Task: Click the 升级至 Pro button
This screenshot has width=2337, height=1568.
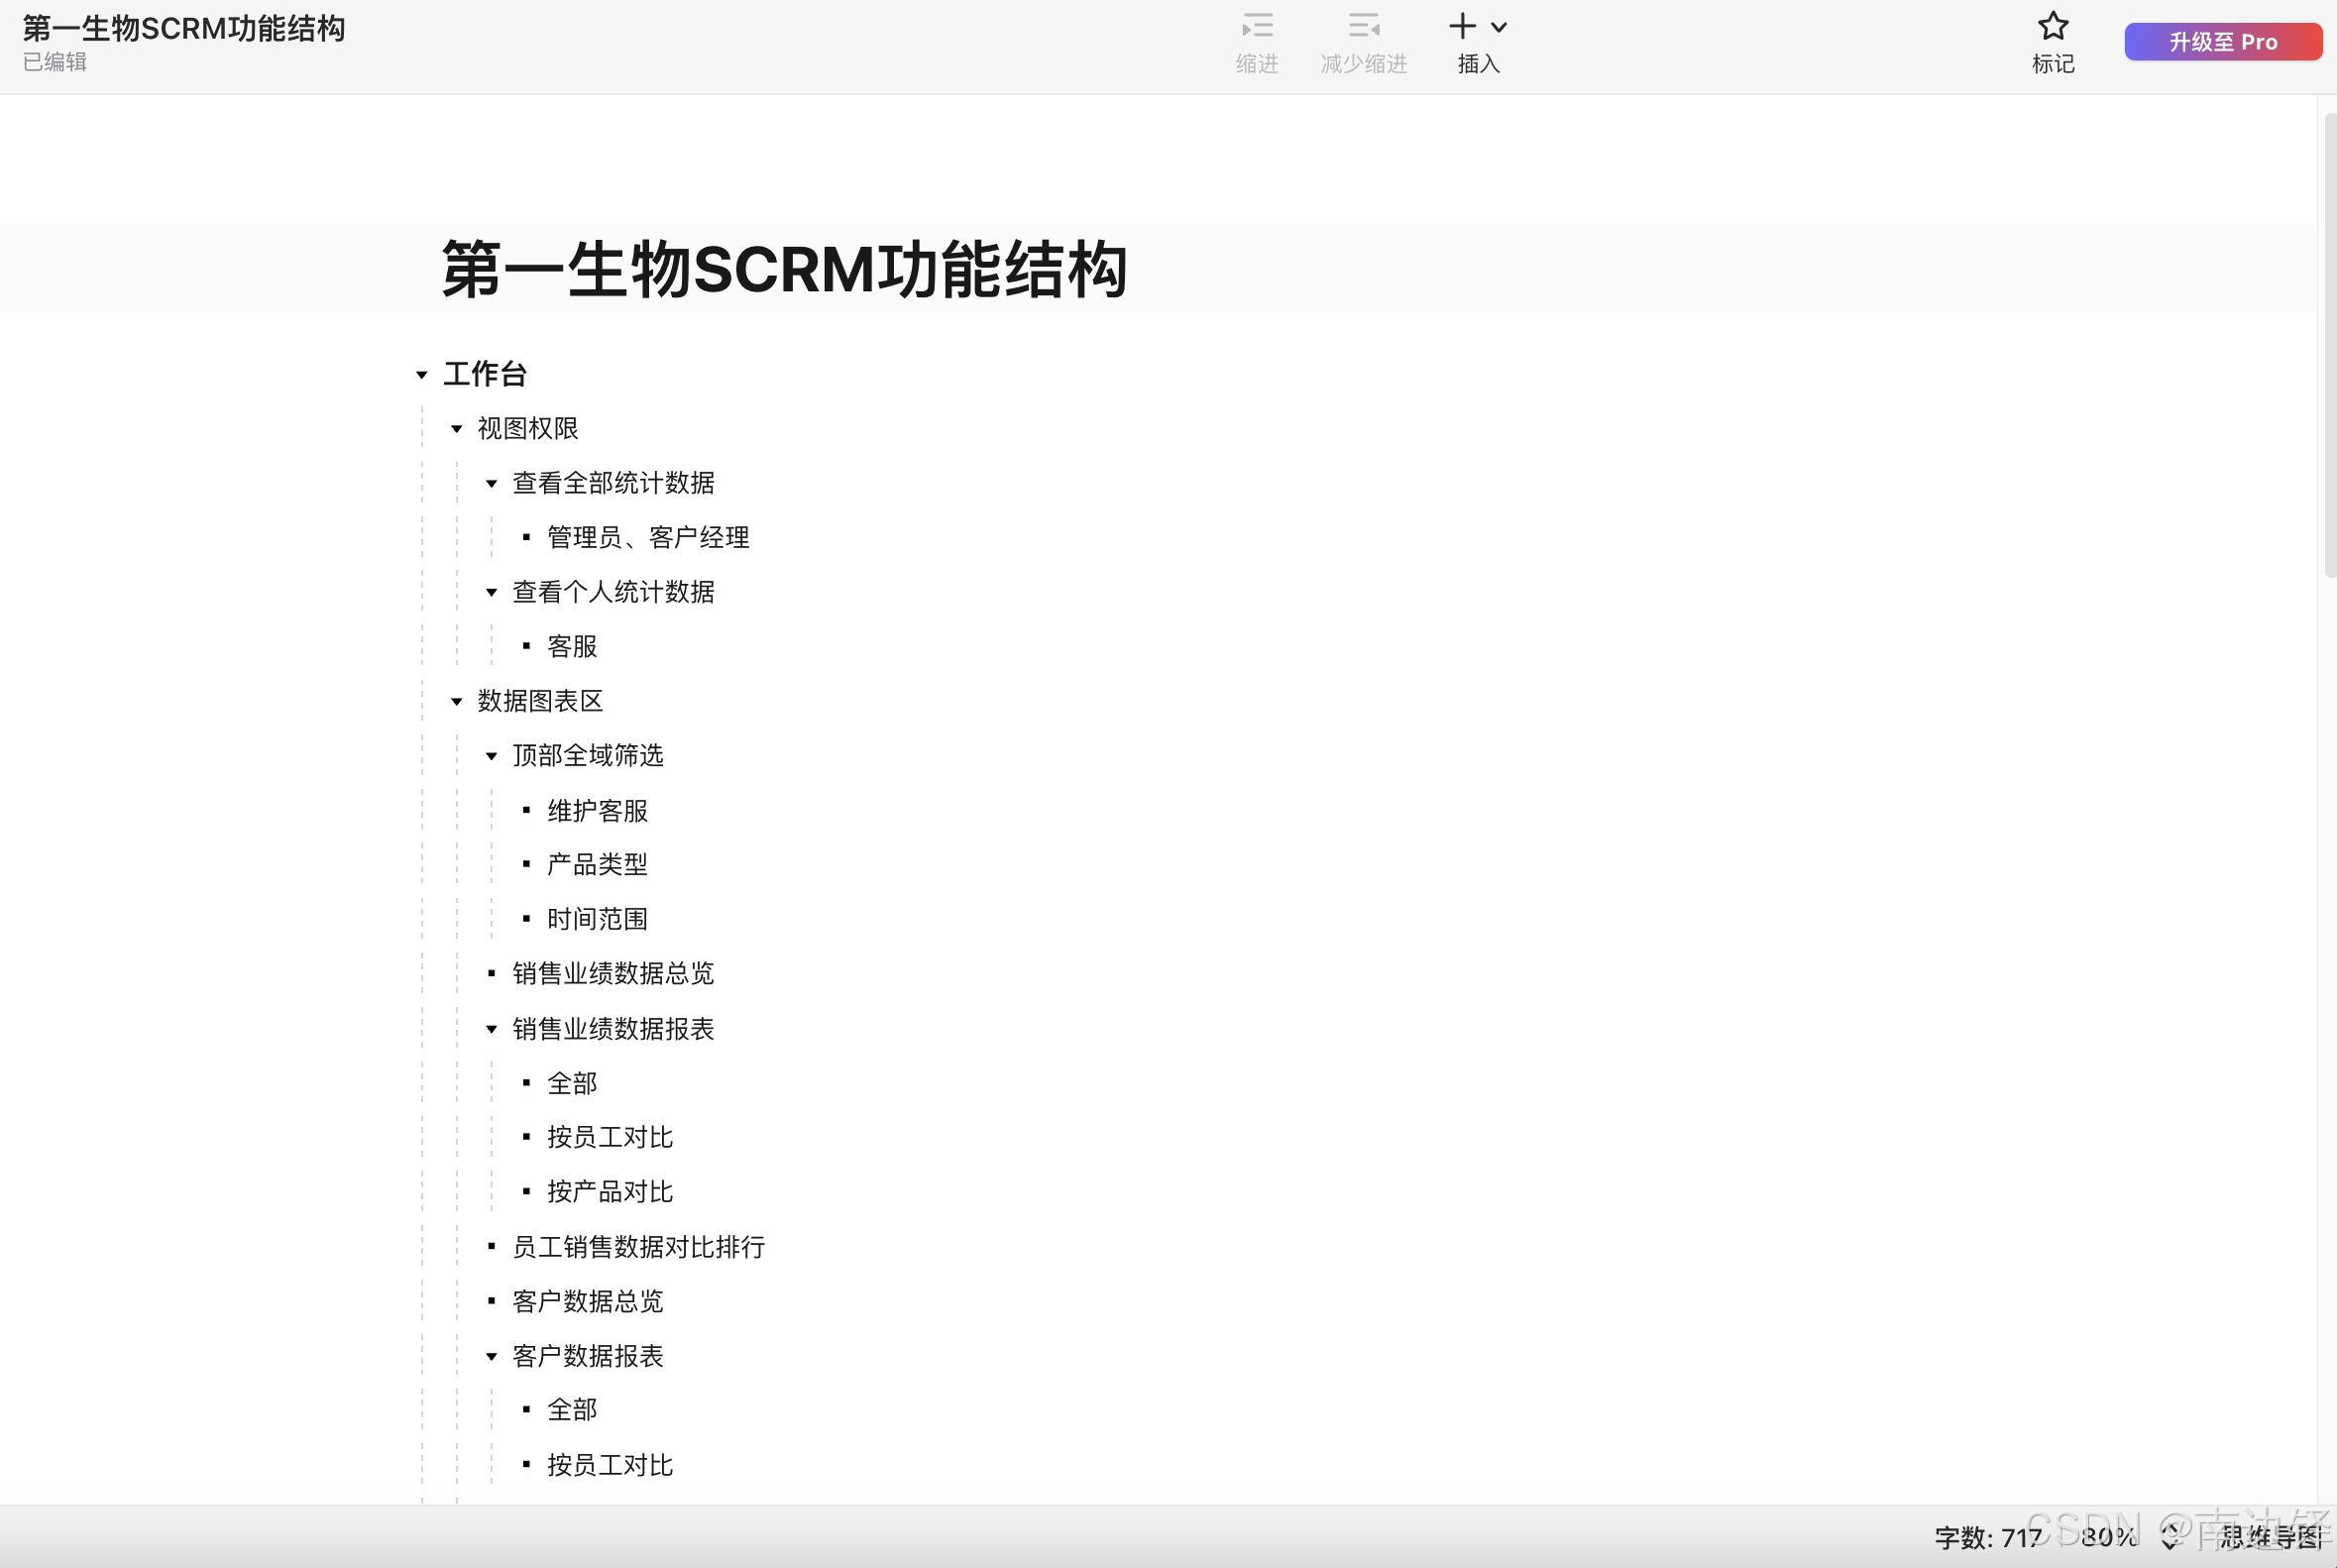Action: [x=2222, y=42]
